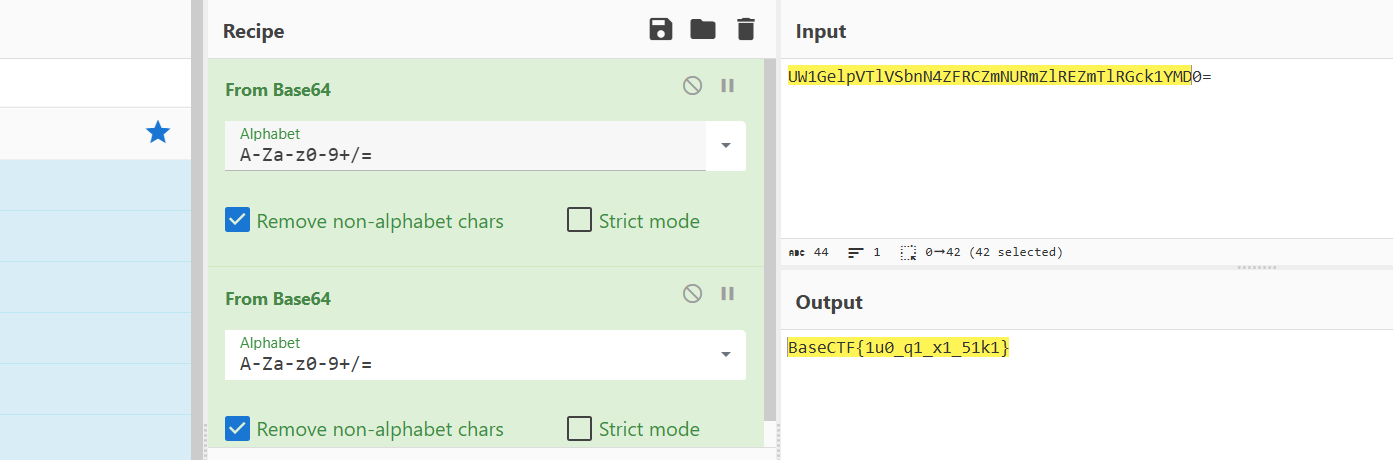Viewport: 1393px width, 460px height.
Task: Click the Load recipe folder icon
Action: [703, 30]
